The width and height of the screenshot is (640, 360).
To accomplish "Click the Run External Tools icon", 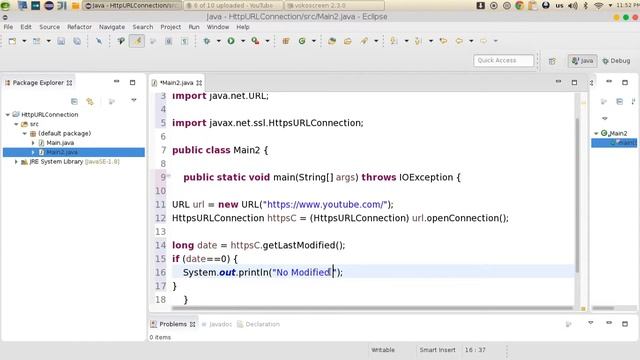I will 255,41.
